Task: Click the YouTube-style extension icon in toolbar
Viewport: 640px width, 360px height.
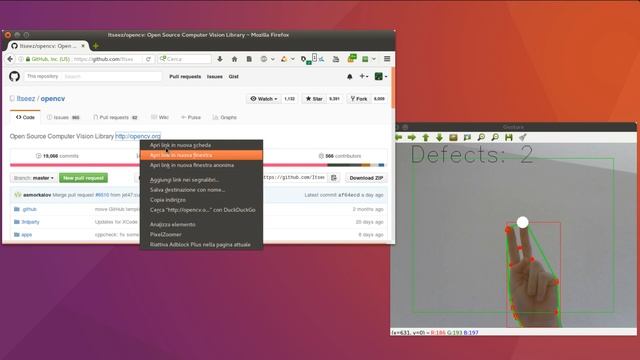Action: [x=336, y=59]
